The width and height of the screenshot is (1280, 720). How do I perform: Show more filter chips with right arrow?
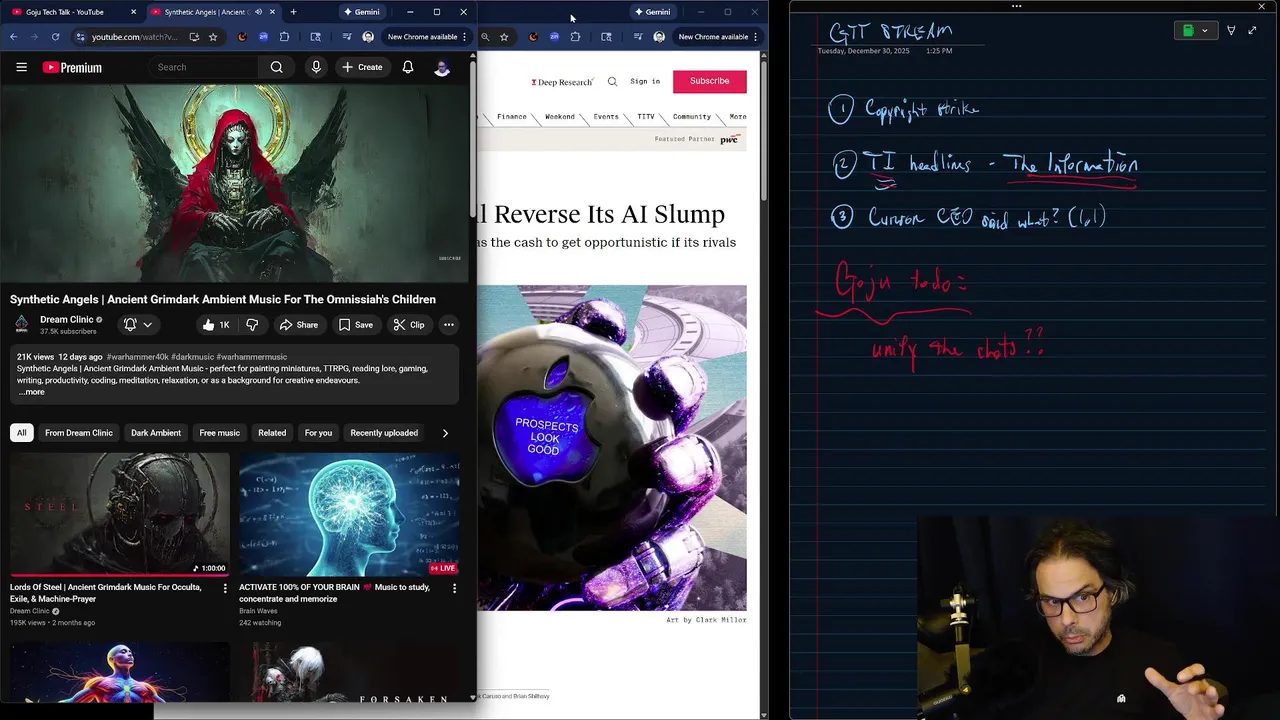pos(445,433)
